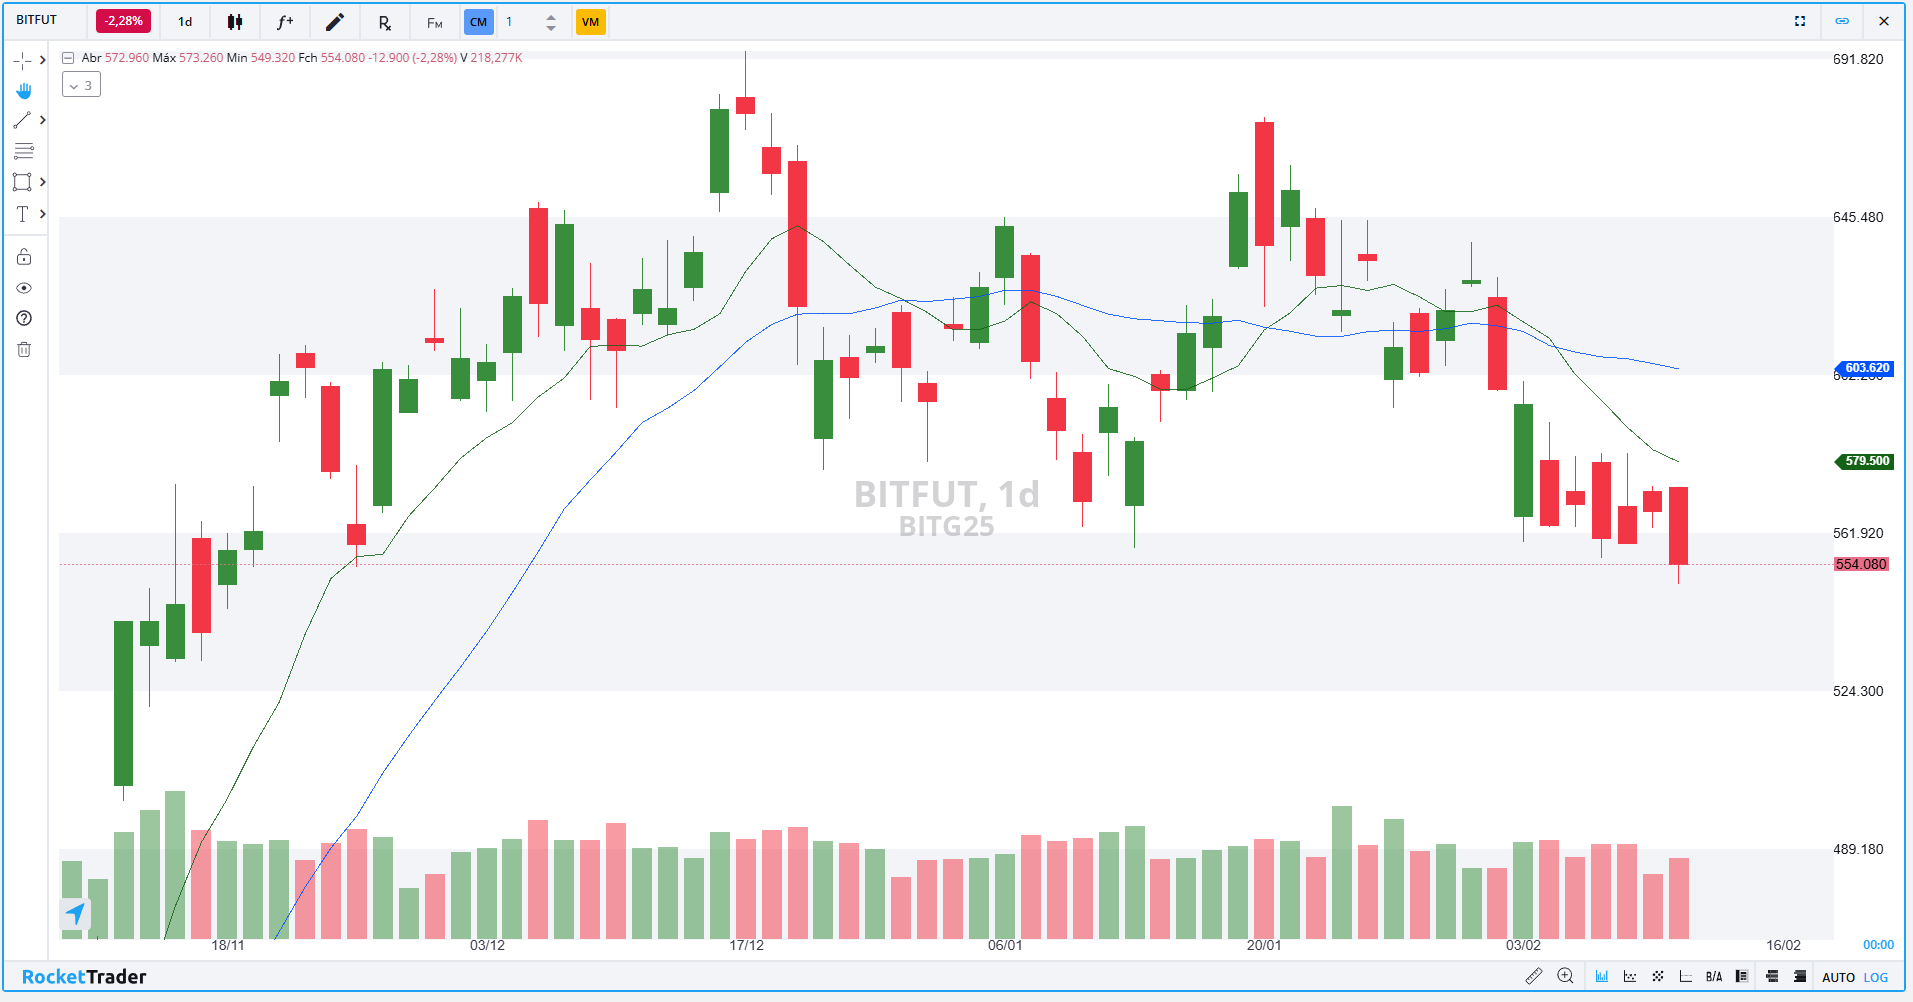Click the pencil drawing tool in toolbar
Screen dimensions: 1913x1002
coord(335,22)
